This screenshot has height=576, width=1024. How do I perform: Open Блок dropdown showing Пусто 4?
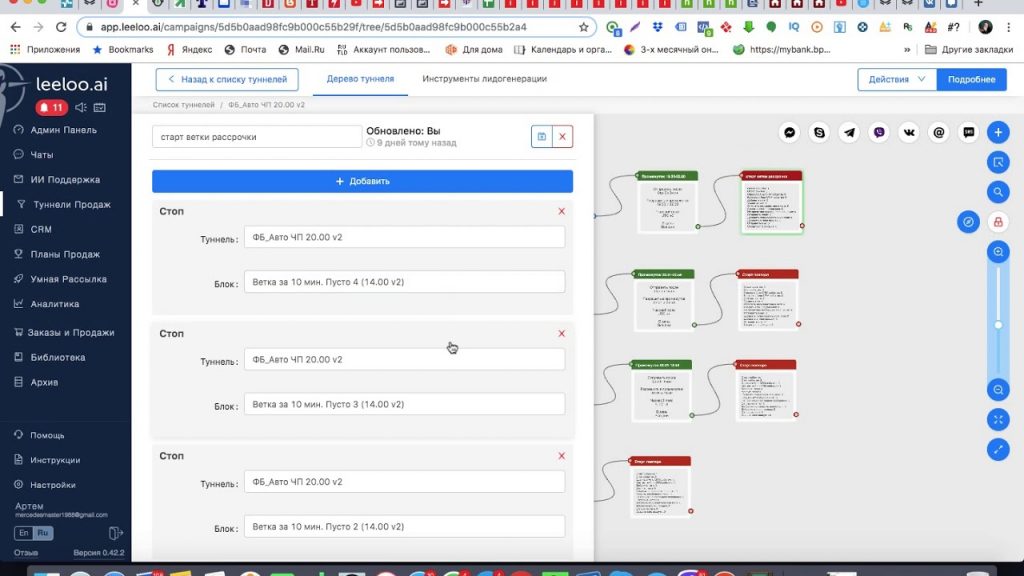(404, 282)
